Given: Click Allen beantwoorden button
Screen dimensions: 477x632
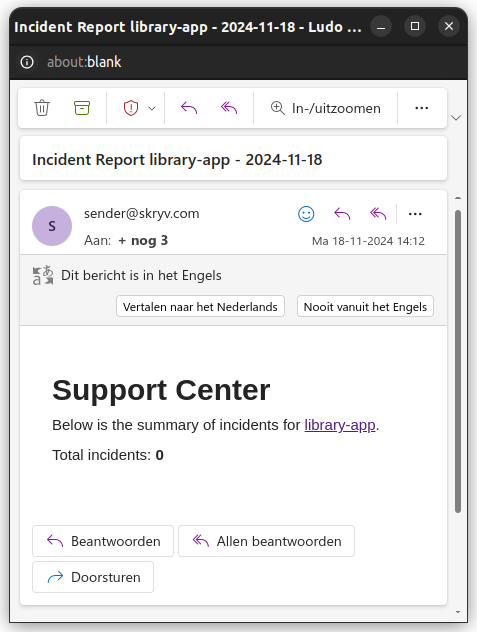Looking at the screenshot, I should coord(267,541).
